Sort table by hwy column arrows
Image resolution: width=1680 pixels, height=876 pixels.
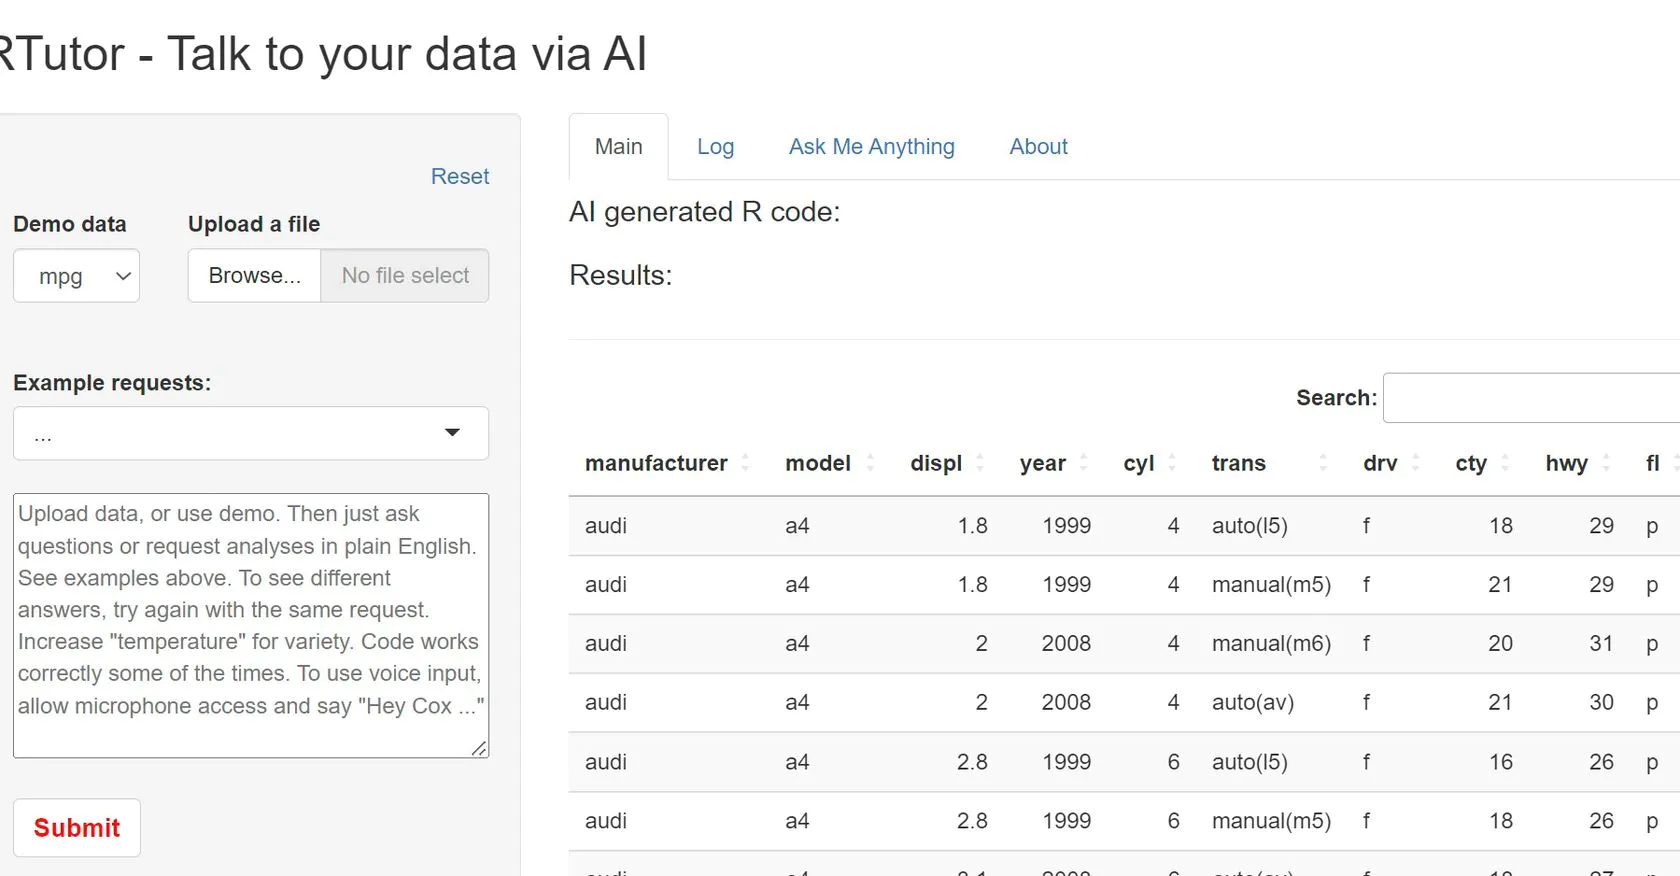pos(1606,463)
